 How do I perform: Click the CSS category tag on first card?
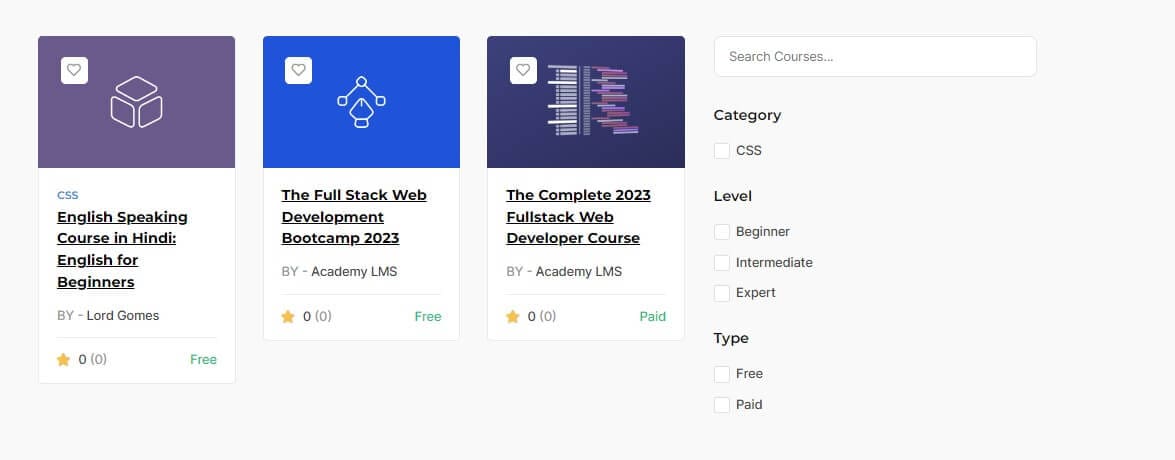pyautogui.click(x=68, y=195)
